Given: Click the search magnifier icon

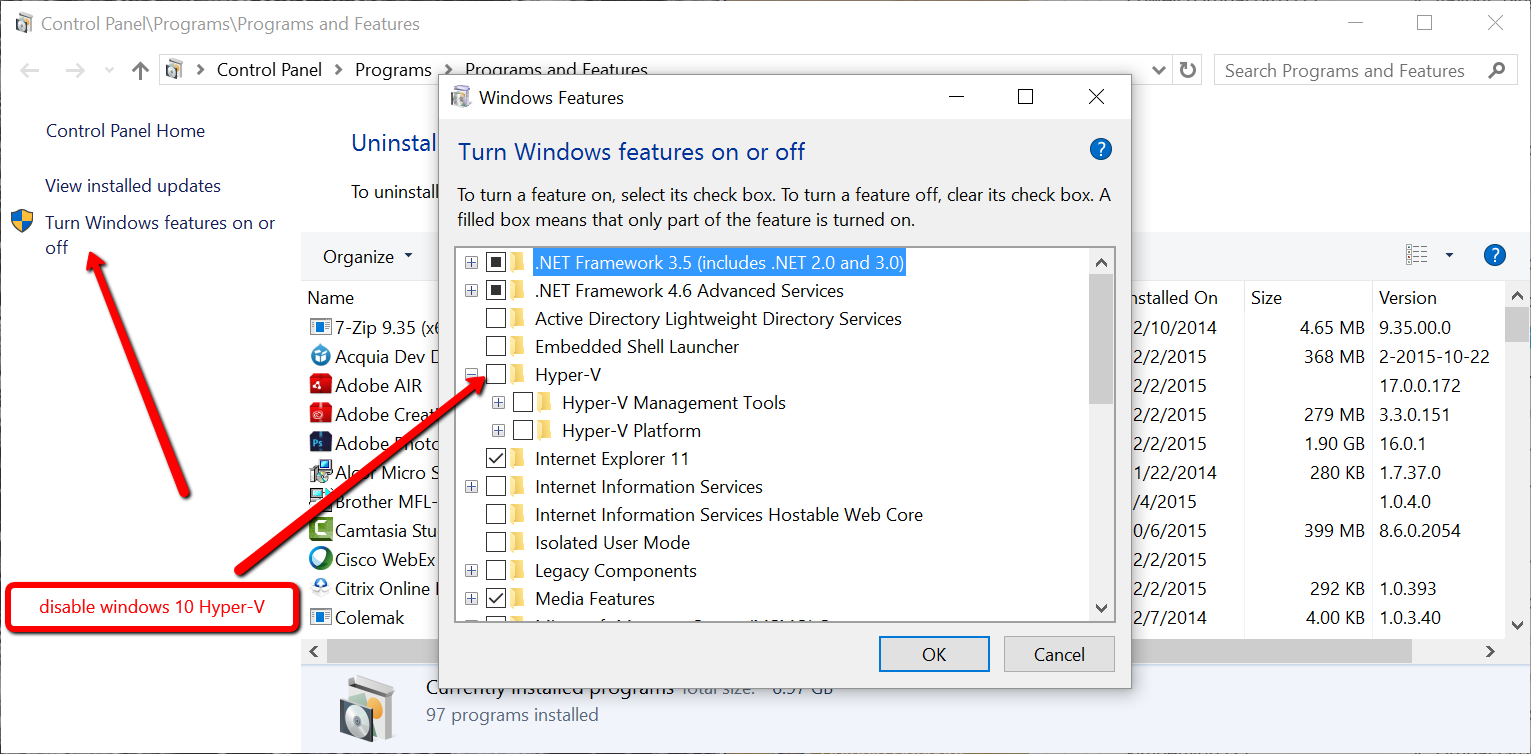Looking at the screenshot, I should point(1496,70).
